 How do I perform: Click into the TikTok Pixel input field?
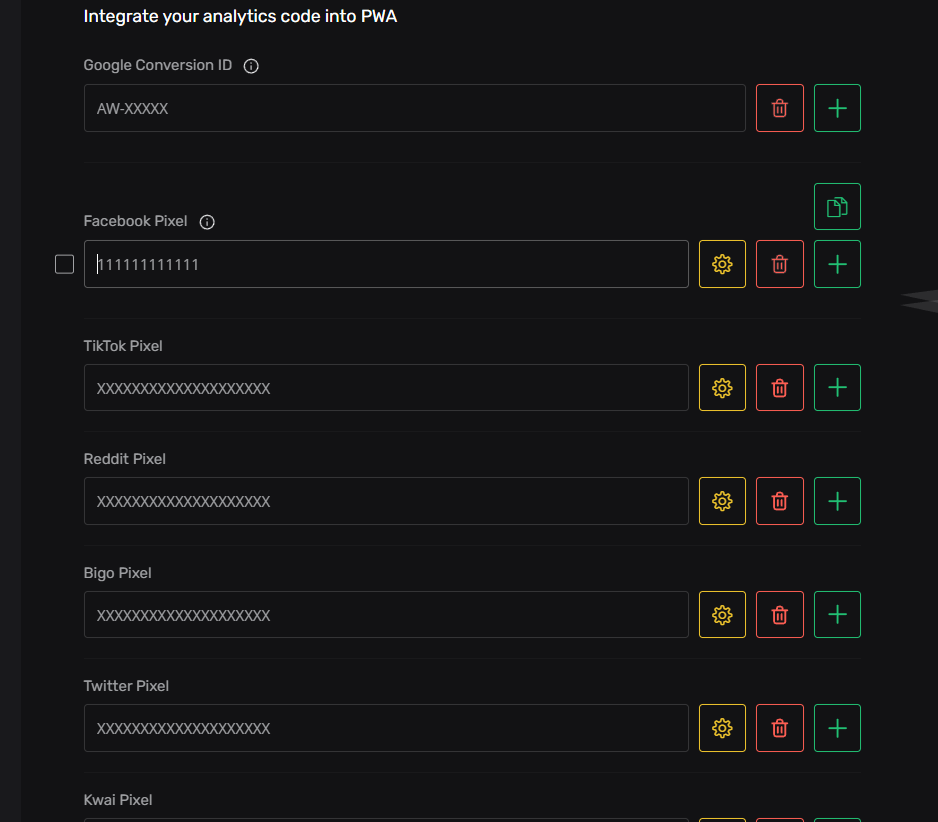click(386, 387)
